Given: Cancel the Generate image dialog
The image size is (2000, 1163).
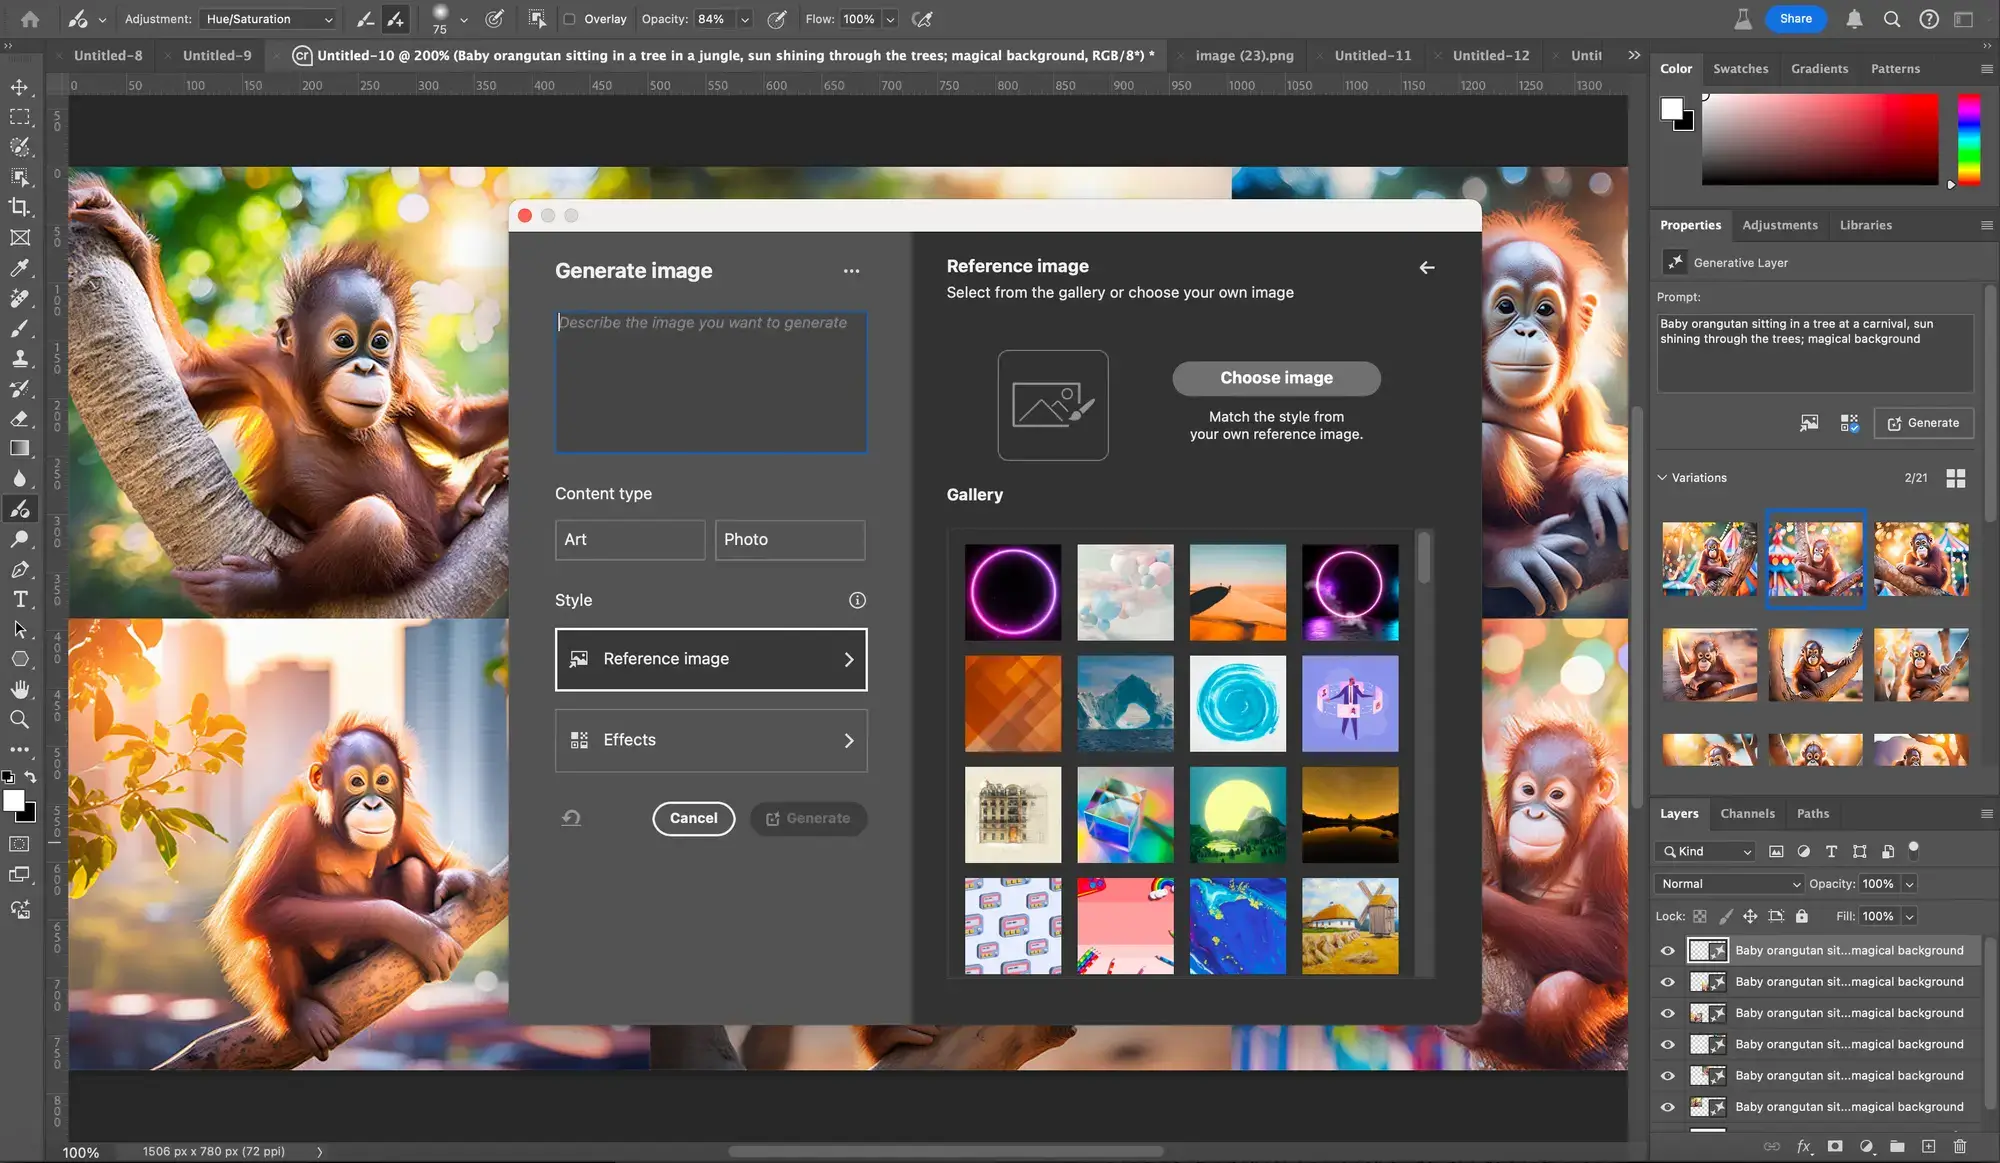Looking at the screenshot, I should pos(693,818).
